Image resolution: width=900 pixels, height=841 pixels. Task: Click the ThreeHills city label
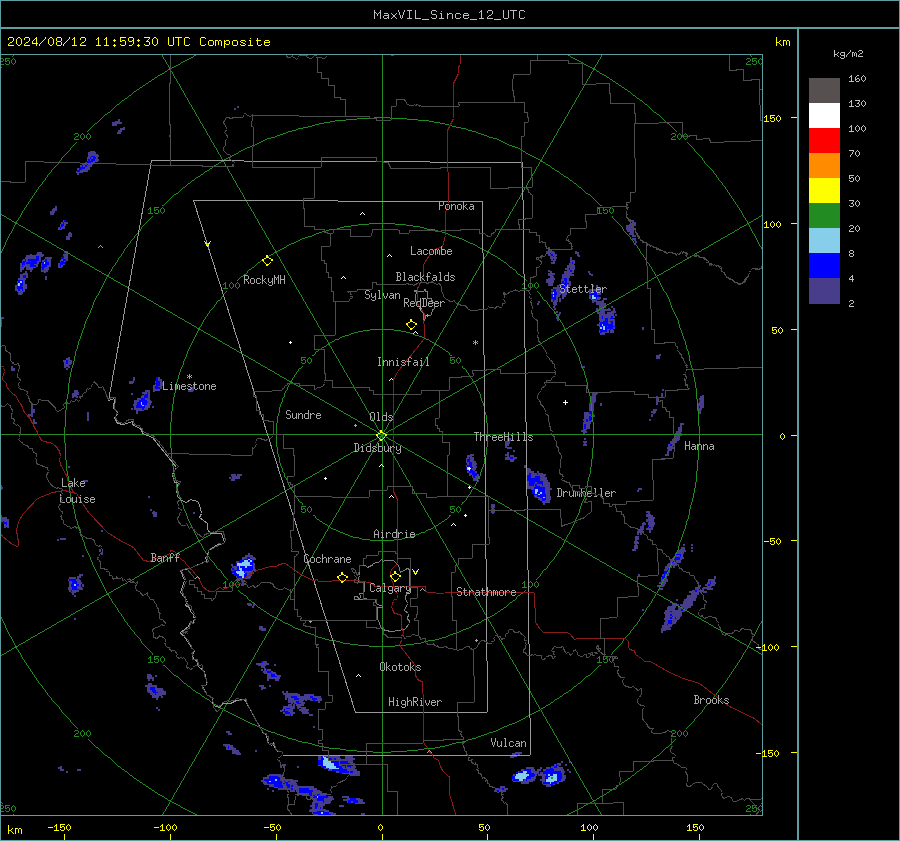[x=503, y=437]
